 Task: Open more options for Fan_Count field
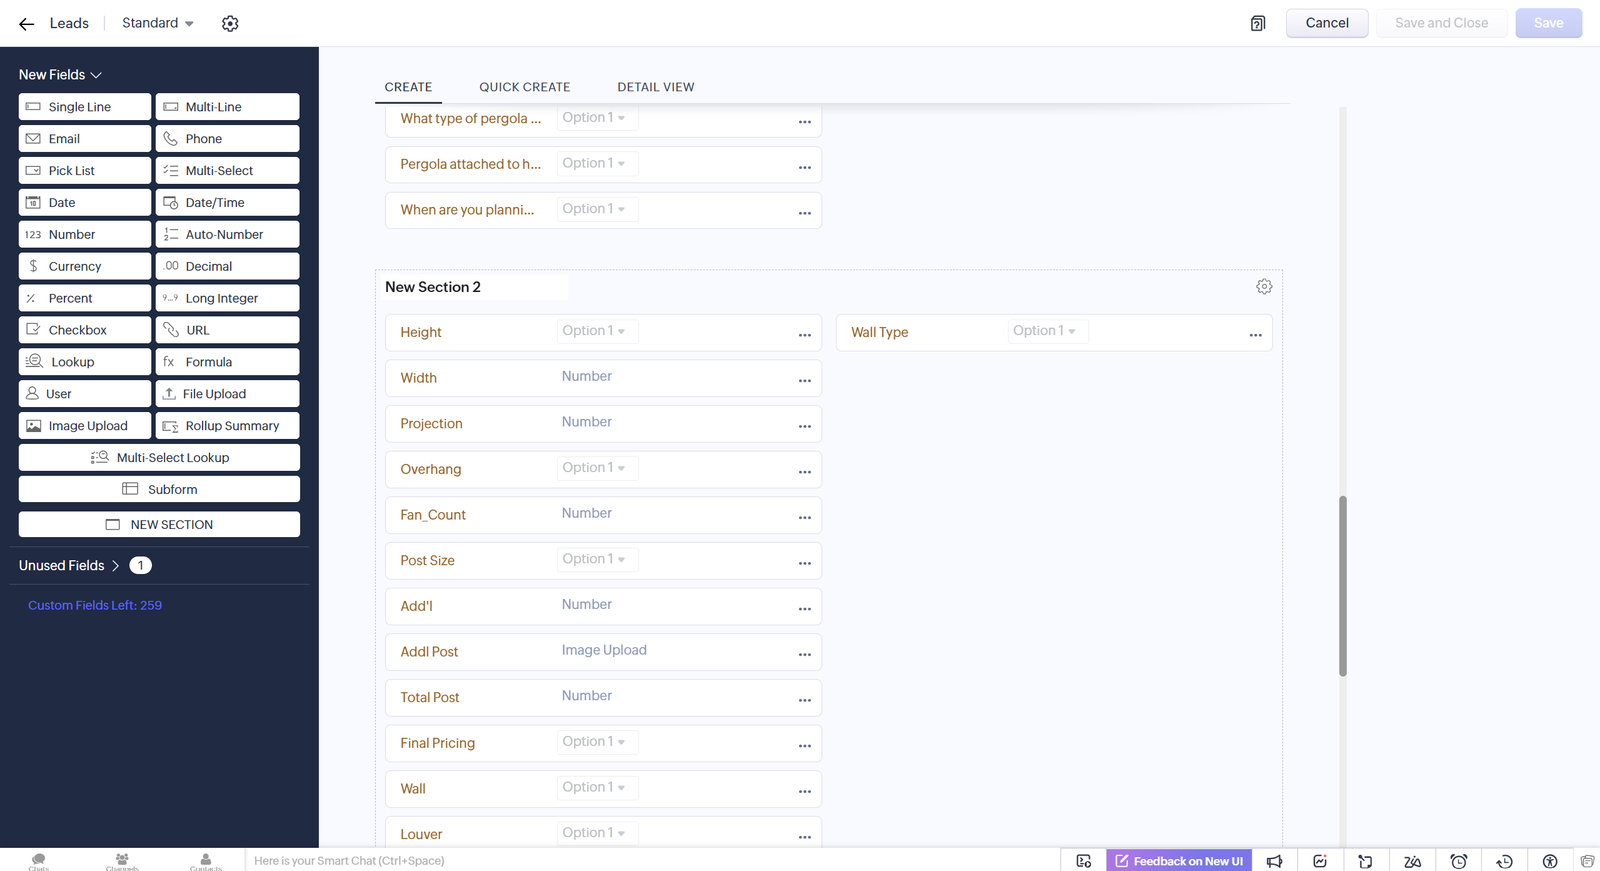click(805, 518)
